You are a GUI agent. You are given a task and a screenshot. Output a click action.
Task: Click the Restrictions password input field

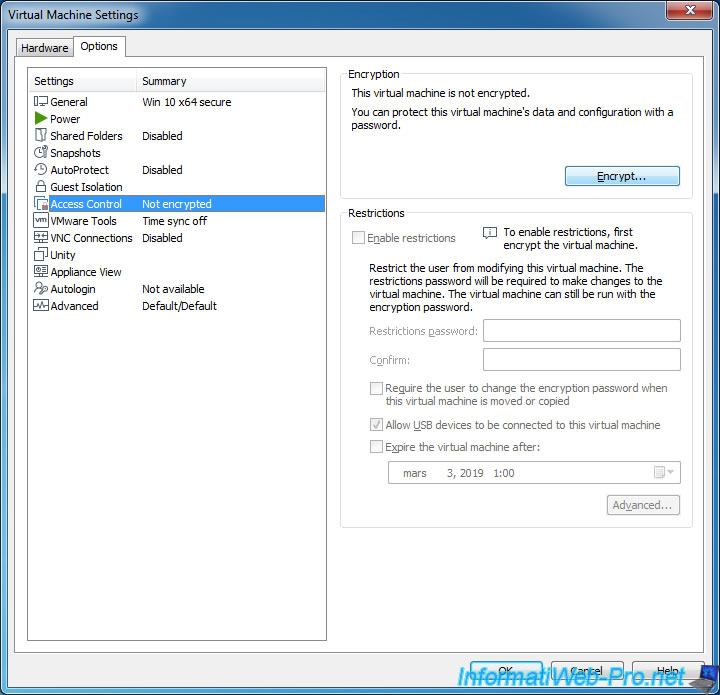[x=581, y=331]
